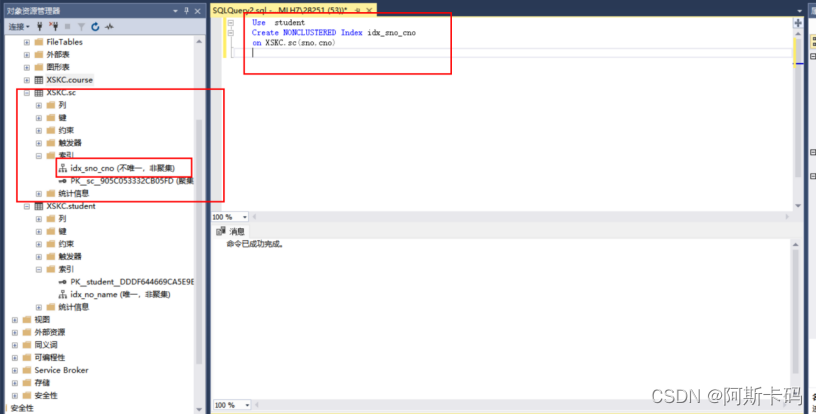Viewport: 817px width, 415px height.
Task: Open the messages pane zoom 100 % dropdown
Action: [246, 405]
